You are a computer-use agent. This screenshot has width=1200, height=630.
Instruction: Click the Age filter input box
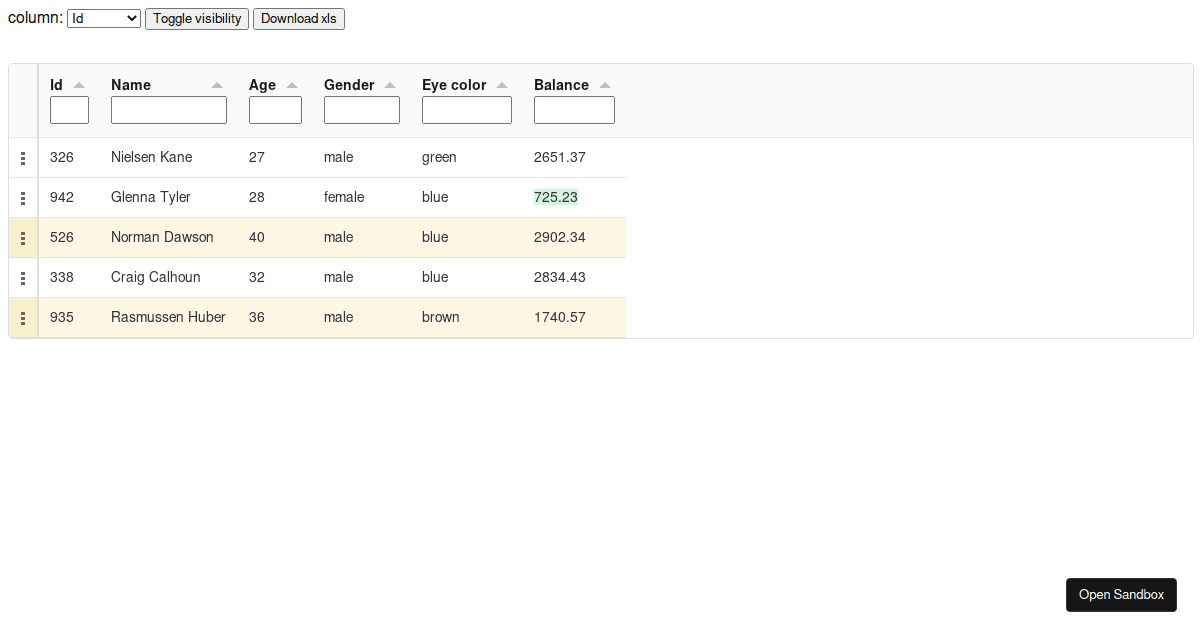275,109
